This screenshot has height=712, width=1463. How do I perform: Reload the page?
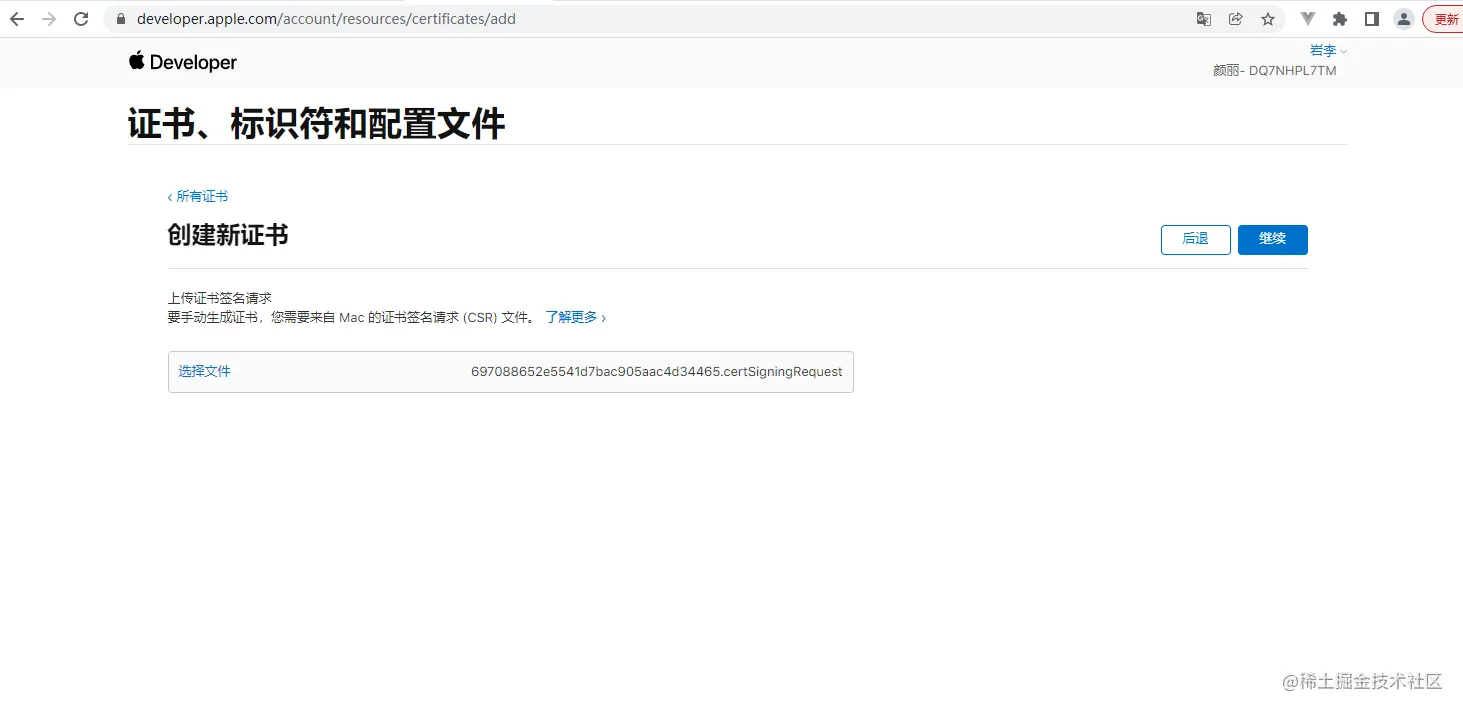click(x=80, y=18)
